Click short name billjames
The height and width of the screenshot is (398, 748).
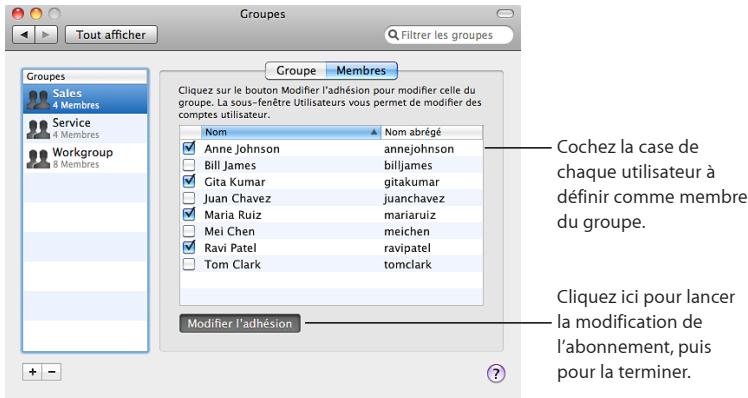408,166
